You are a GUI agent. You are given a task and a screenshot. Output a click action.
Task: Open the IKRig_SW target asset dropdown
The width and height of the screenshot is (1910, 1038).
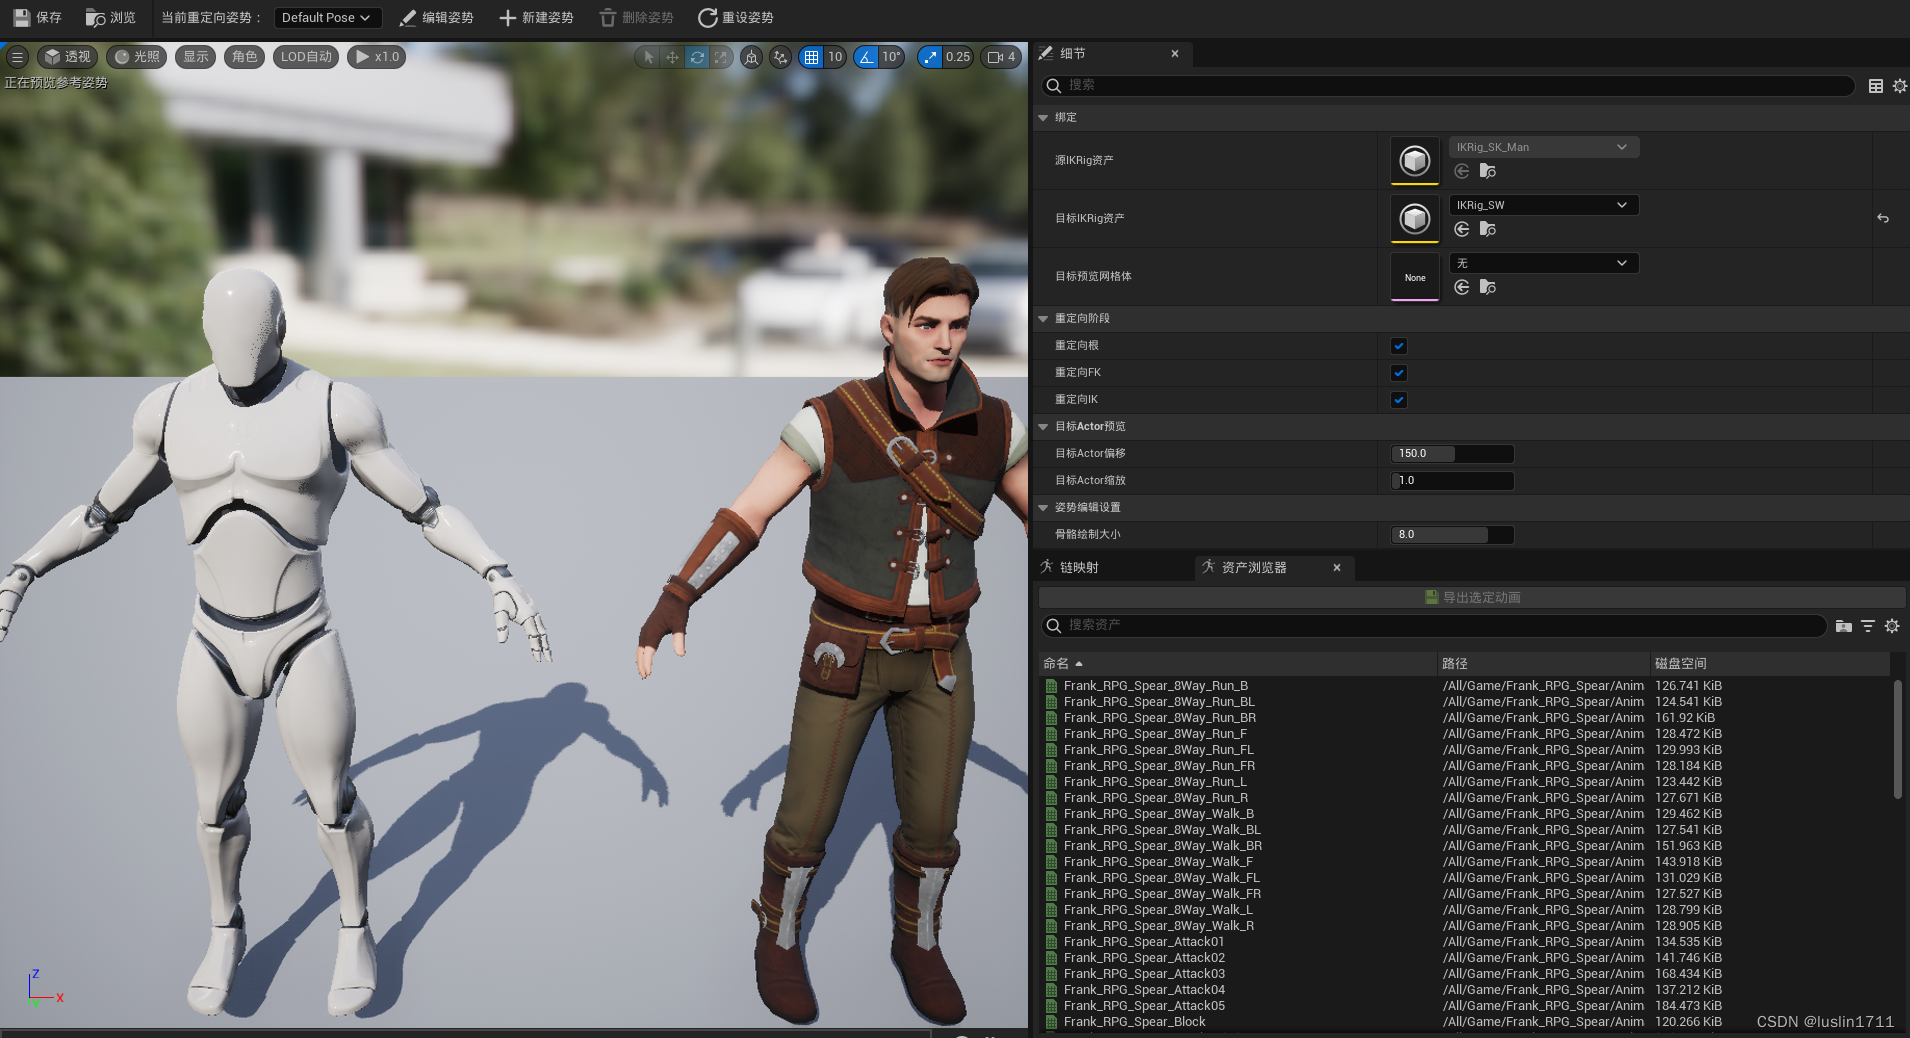(1543, 205)
